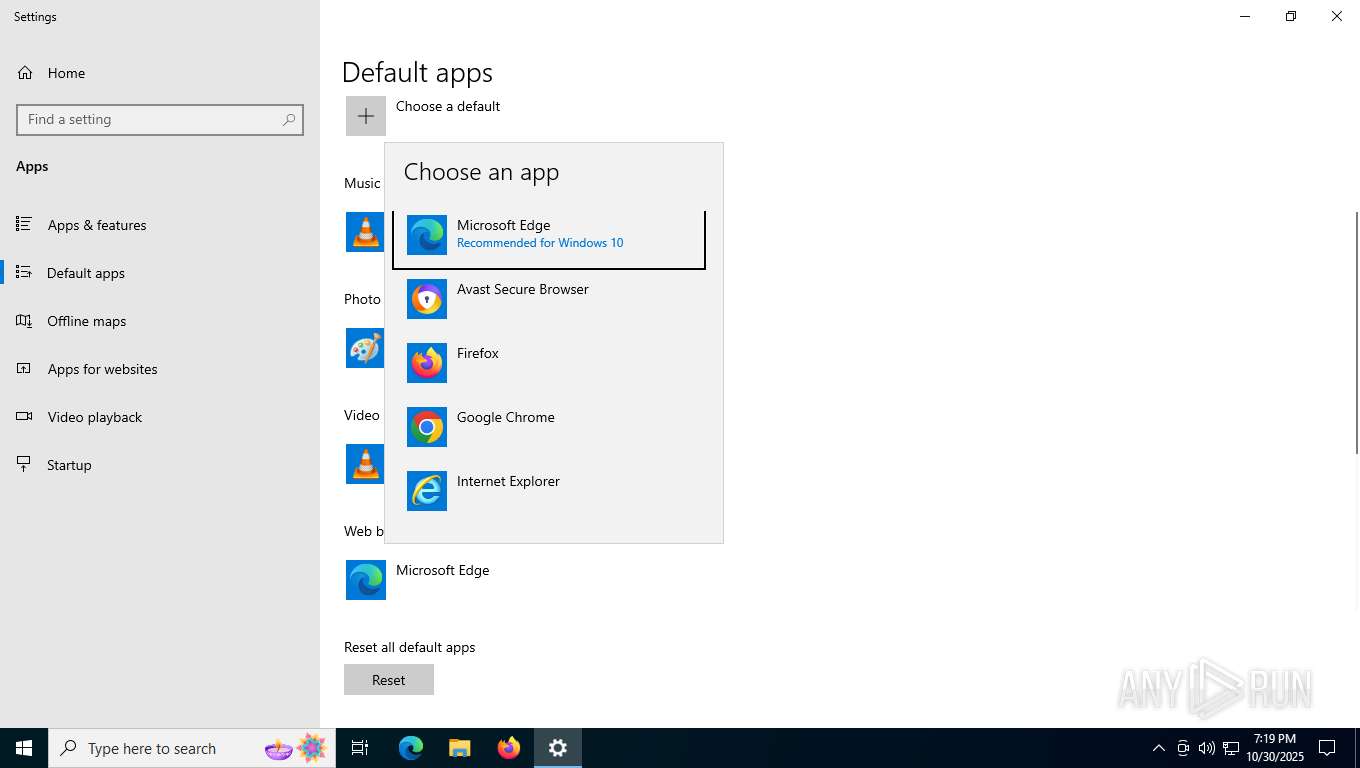Focus the Find a setting search box
Viewport: 1360px width, 768px height.
(160, 119)
